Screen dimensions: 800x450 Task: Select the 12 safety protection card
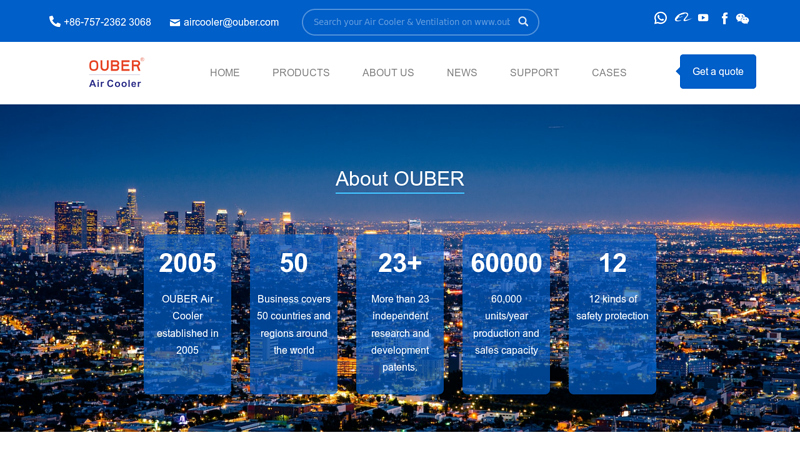pos(612,314)
